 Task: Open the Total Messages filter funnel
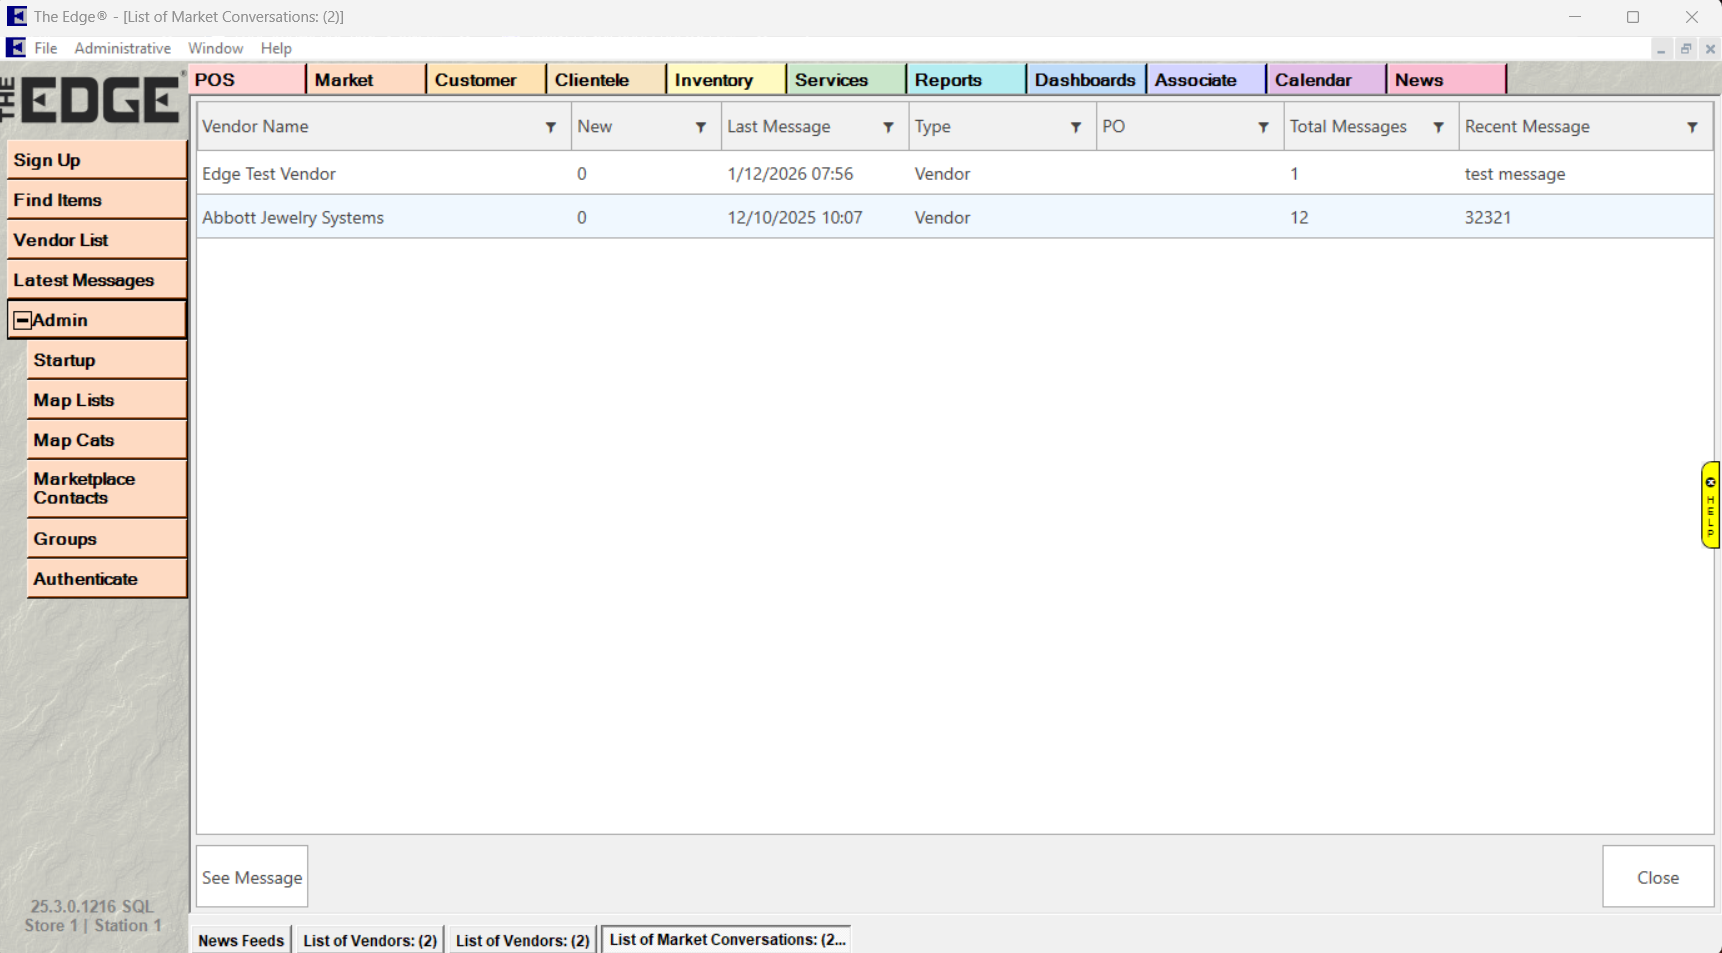(1438, 128)
